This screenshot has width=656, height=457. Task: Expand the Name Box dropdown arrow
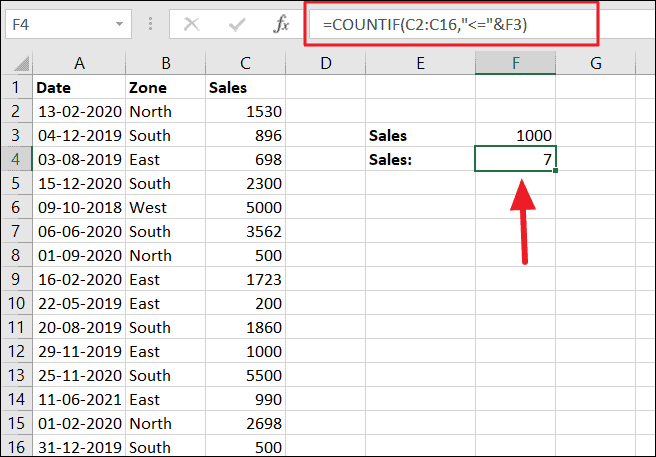pos(120,23)
